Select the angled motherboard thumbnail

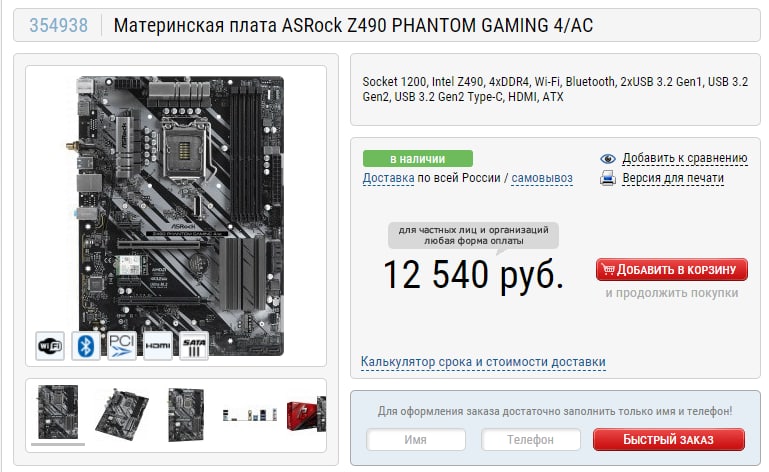121,414
